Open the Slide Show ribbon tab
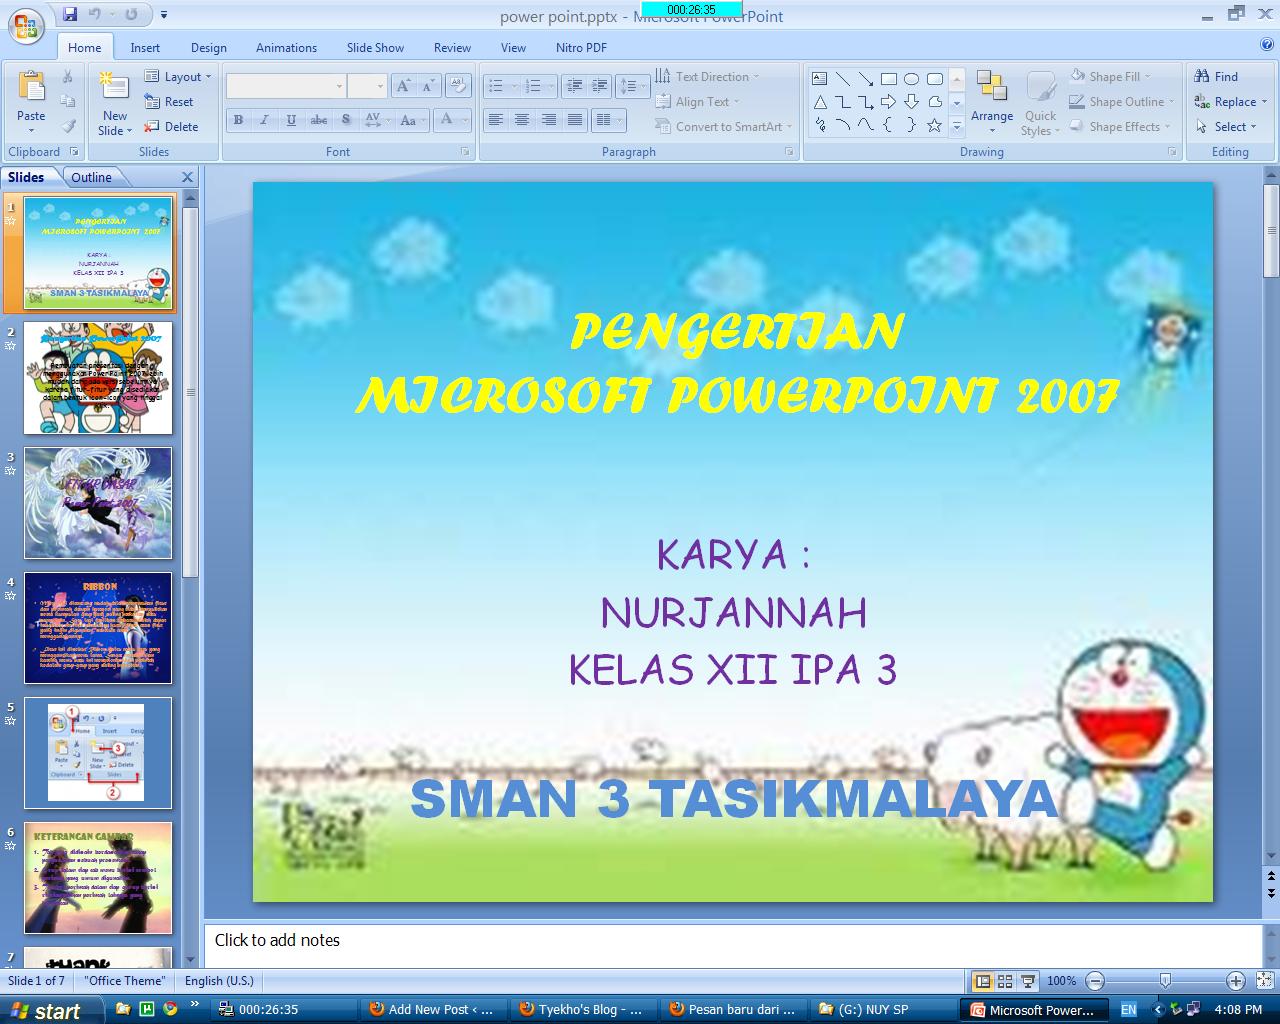Viewport: 1280px width, 1024px height. point(375,48)
